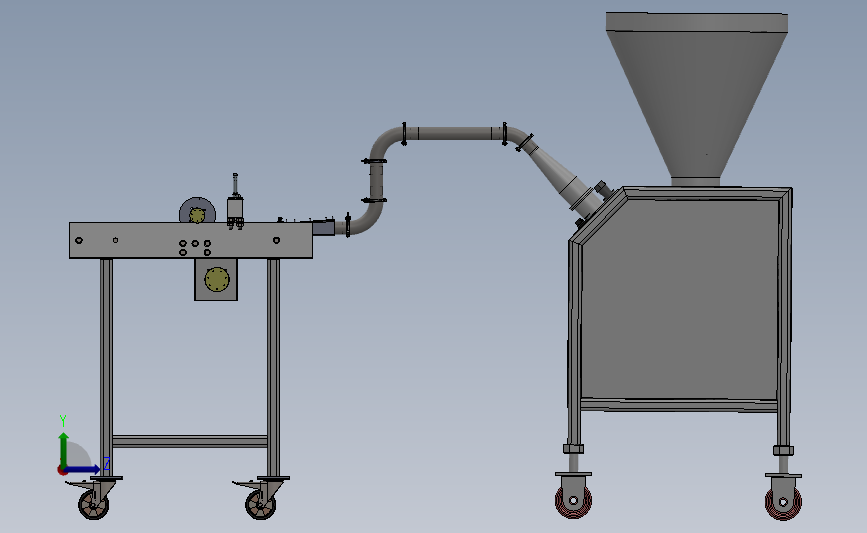Image resolution: width=867 pixels, height=533 pixels.
Task: Select the horizontal top pipe section
Action: coord(455,133)
